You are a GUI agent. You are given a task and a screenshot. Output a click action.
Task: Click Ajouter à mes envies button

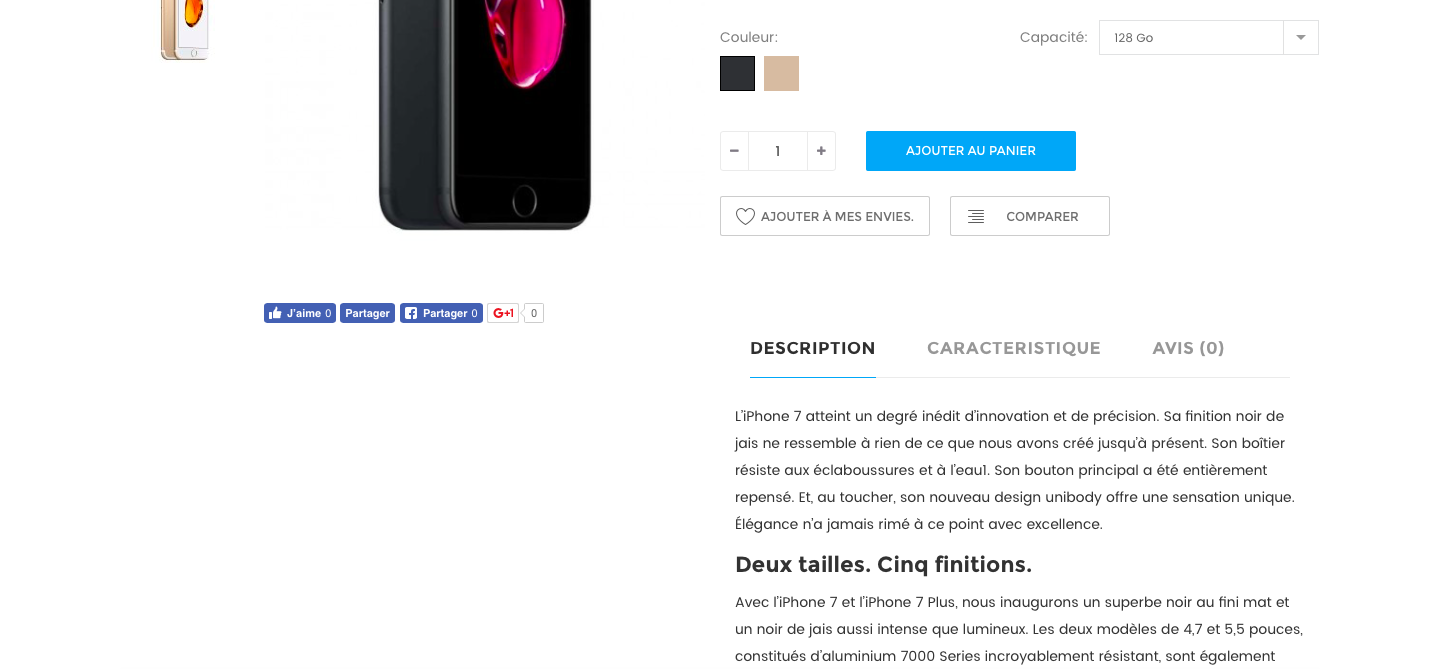tap(825, 216)
